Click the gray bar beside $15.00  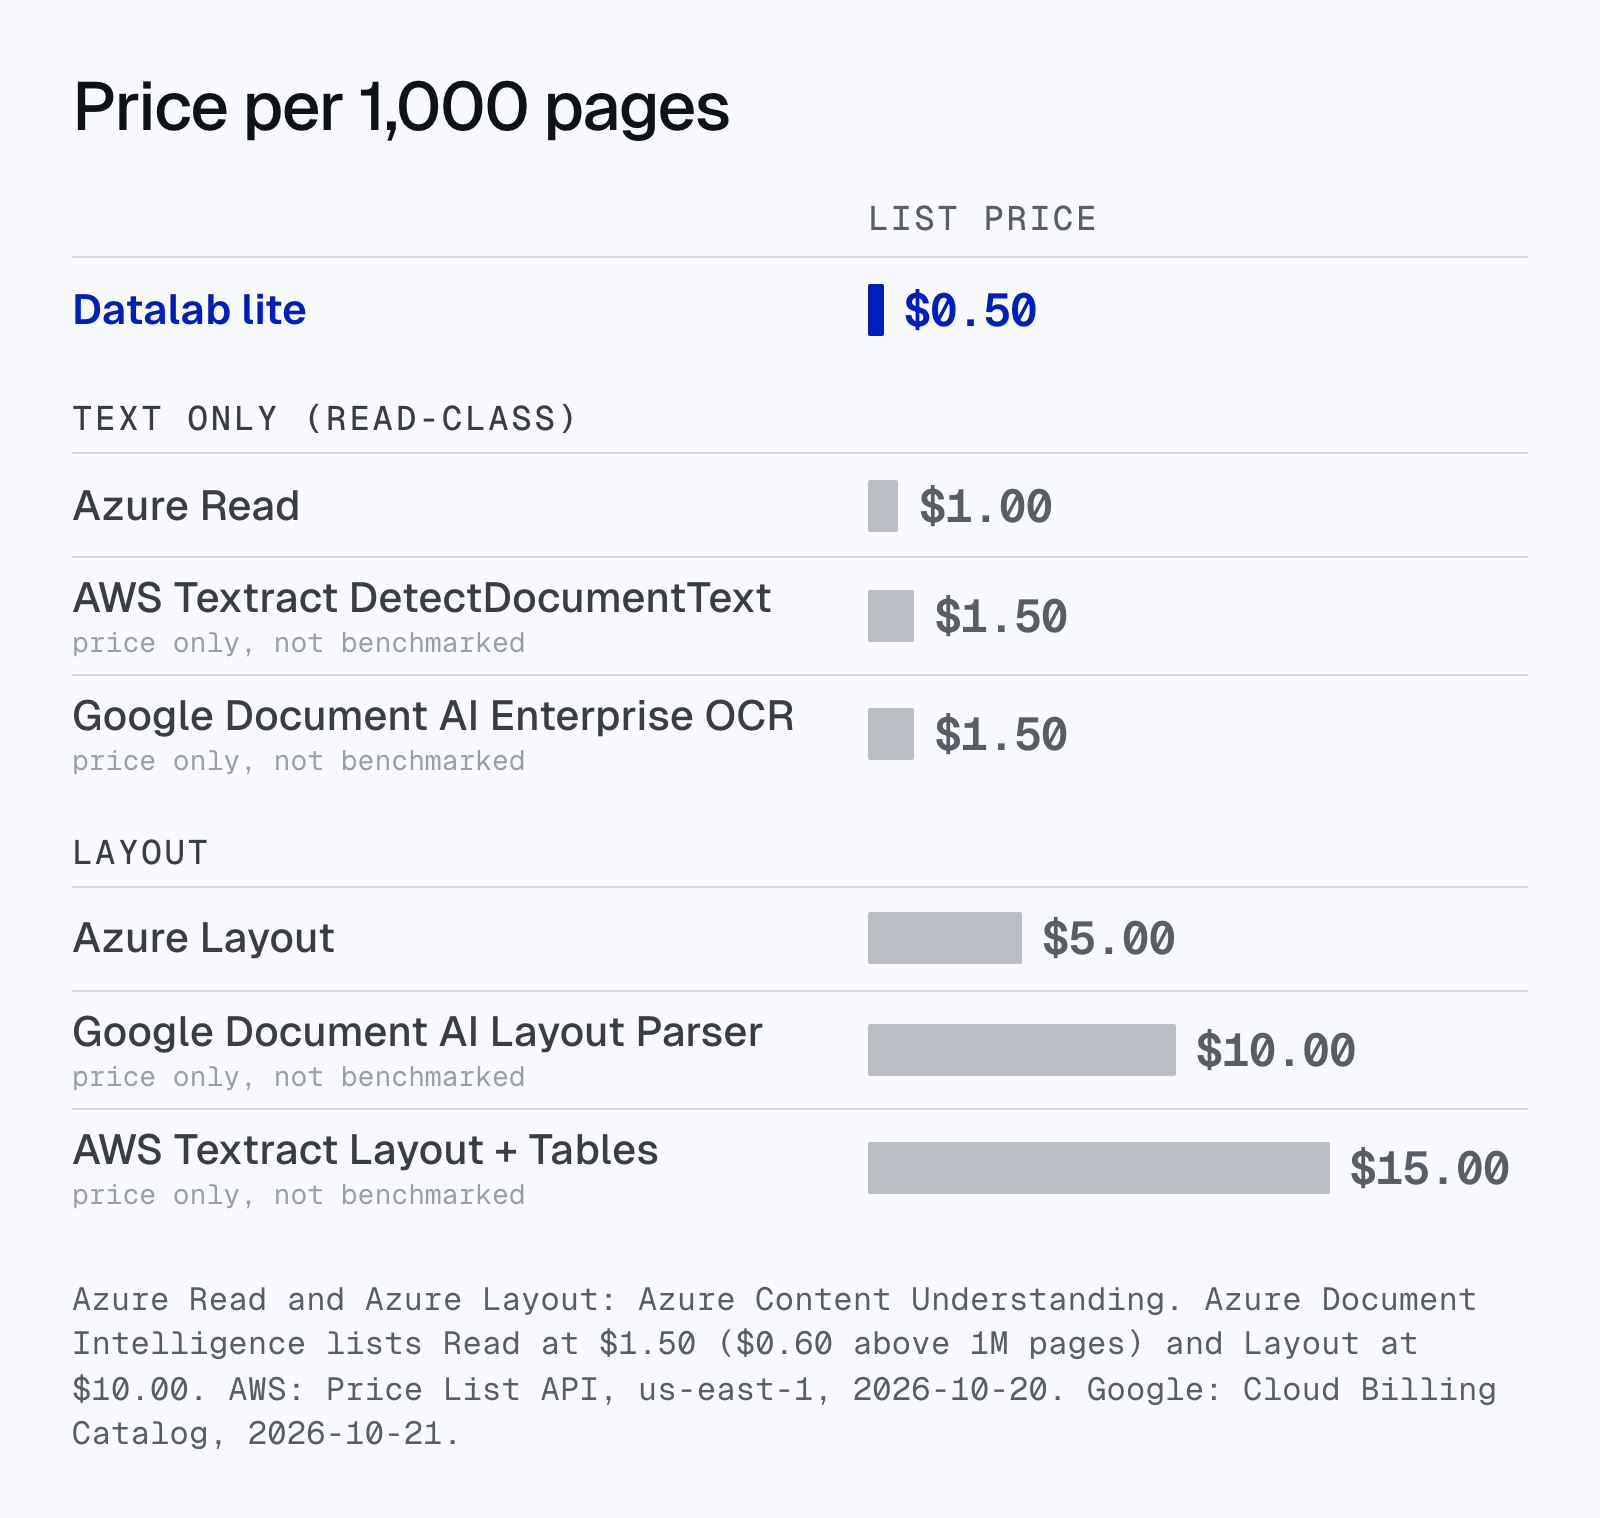[x=1099, y=1168]
